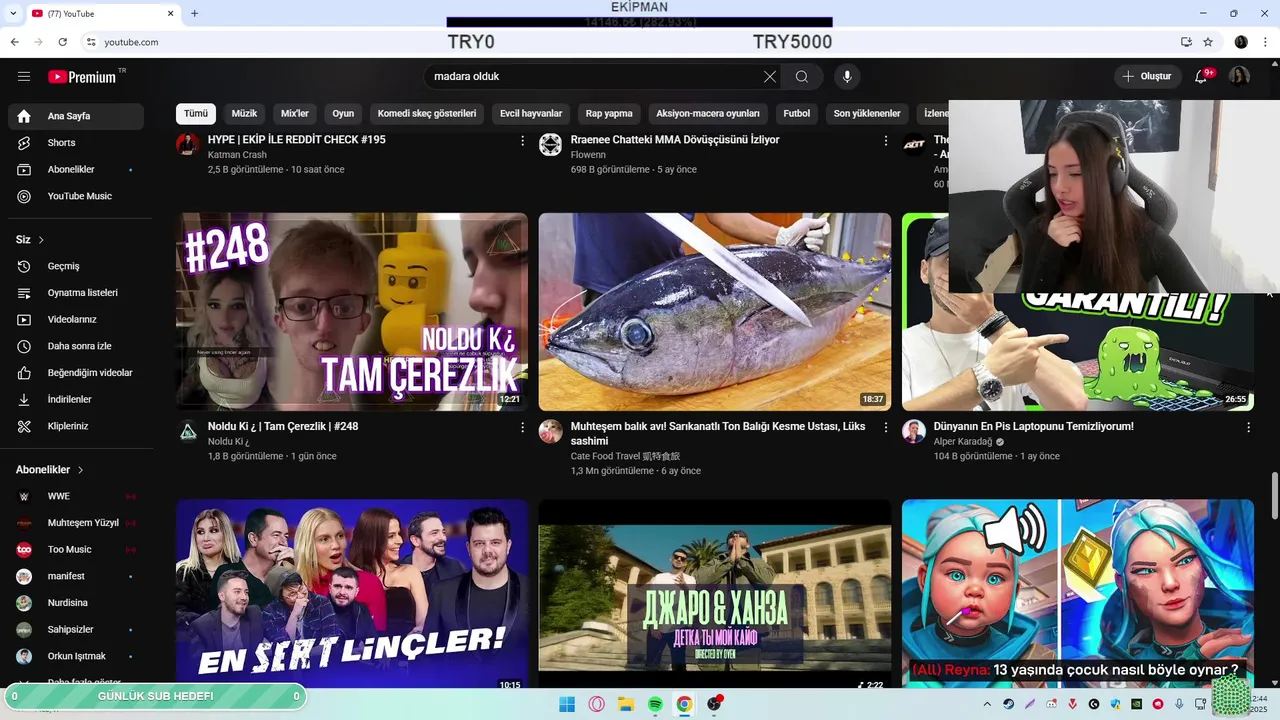This screenshot has width=1280, height=720.
Task: Open options for Noldu Ki Tam Çerezlik video
Action: click(522, 427)
